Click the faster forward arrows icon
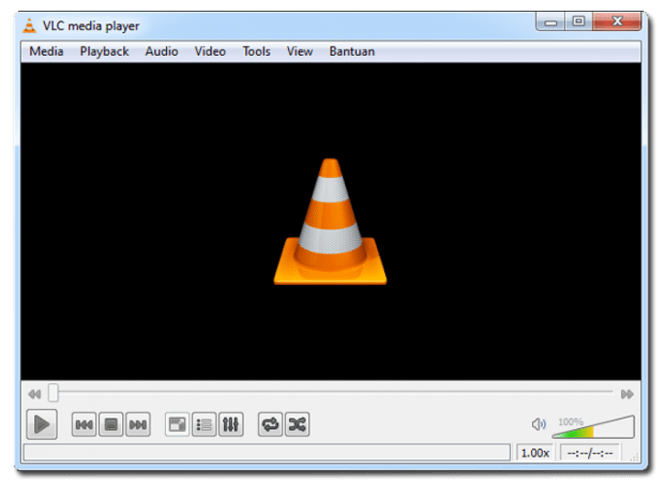The image size is (665, 484). (627, 394)
